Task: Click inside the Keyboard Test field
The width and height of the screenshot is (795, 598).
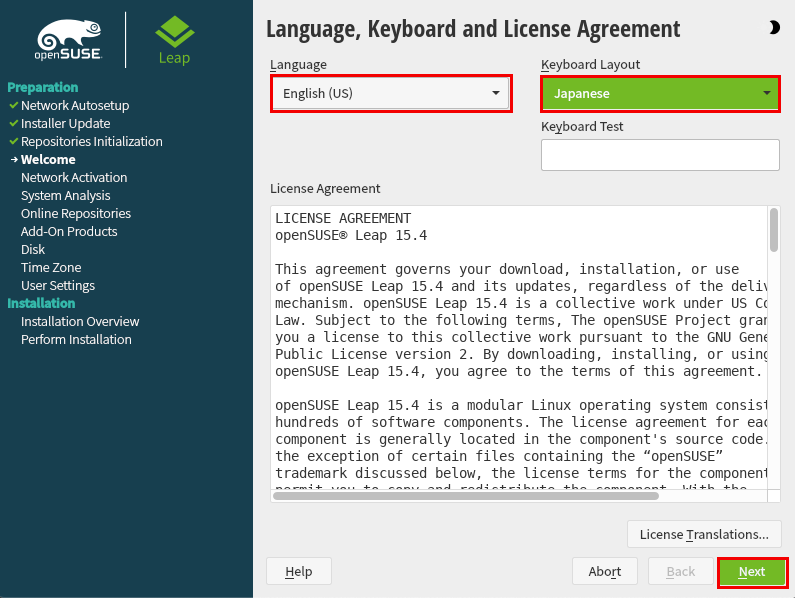Action: coord(660,155)
